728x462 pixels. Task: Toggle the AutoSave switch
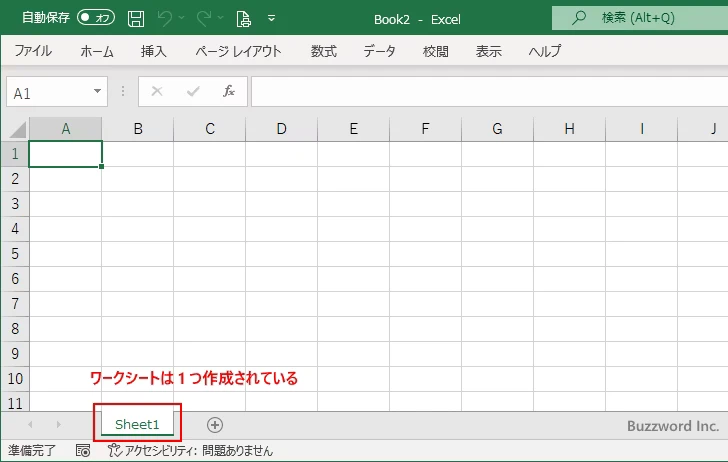[x=96, y=18]
